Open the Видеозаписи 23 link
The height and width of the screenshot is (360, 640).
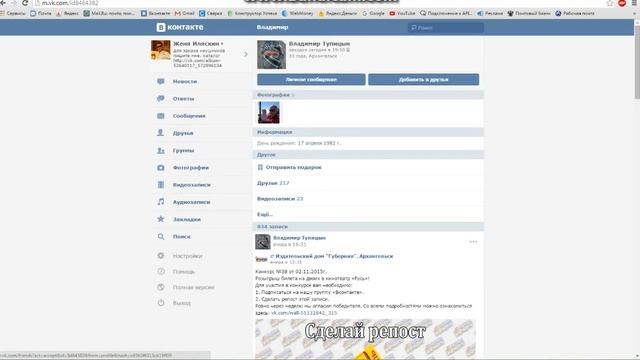tap(280, 199)
